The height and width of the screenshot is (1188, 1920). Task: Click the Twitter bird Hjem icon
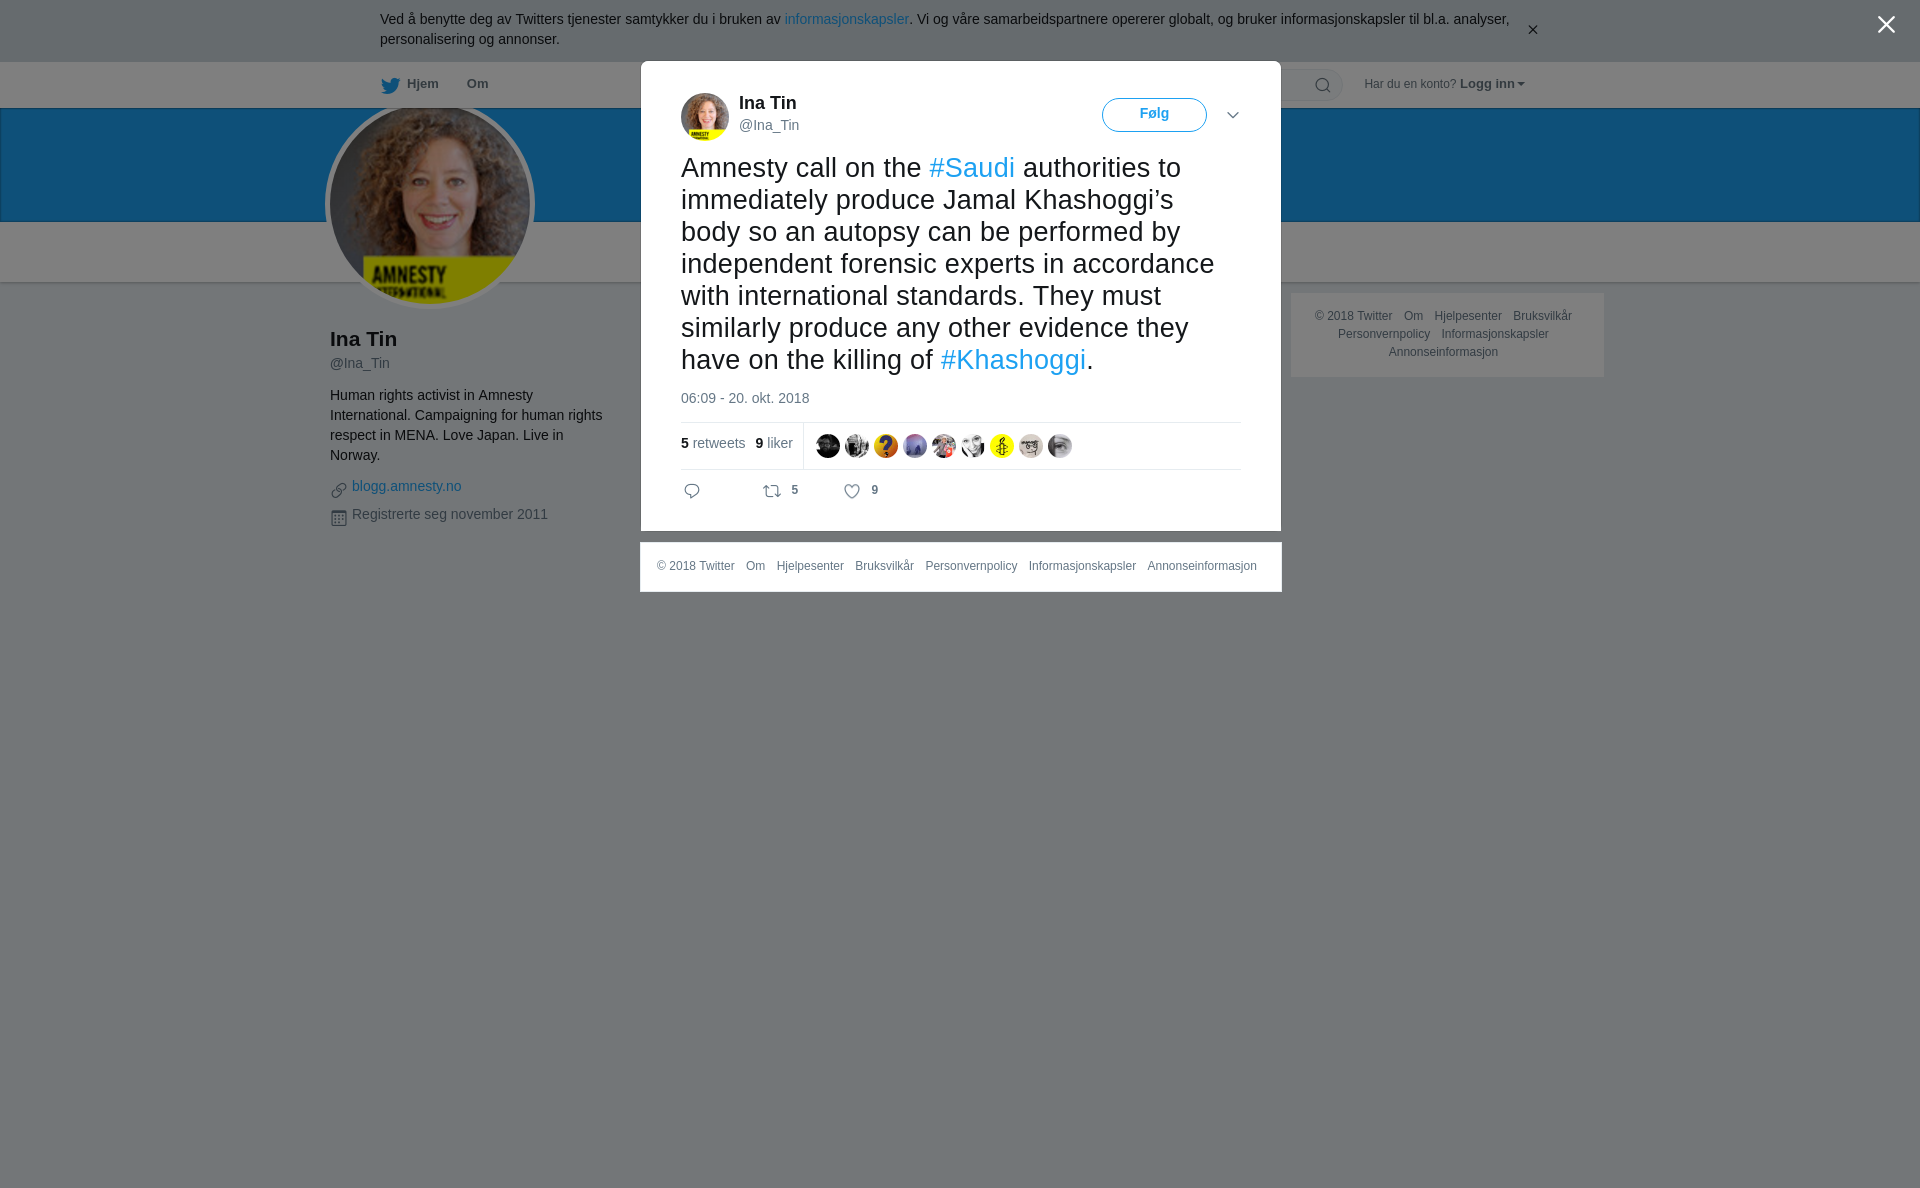point(390,85)
